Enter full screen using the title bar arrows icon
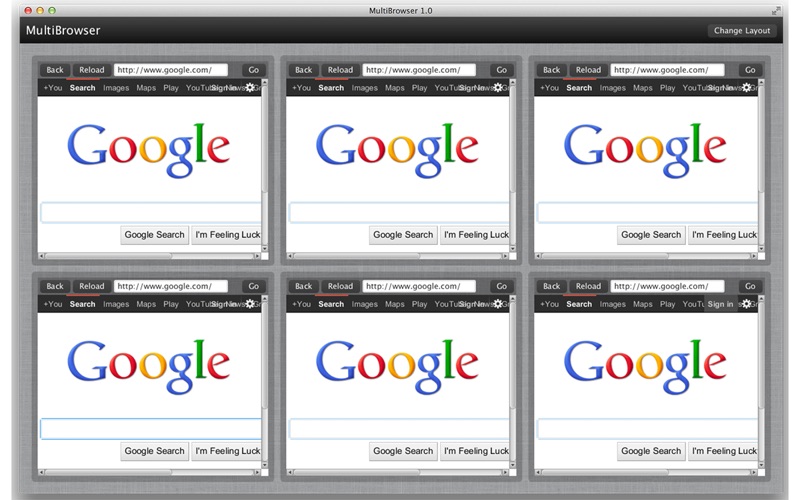The width and height of the screenshot is (800, 500). 776,10
